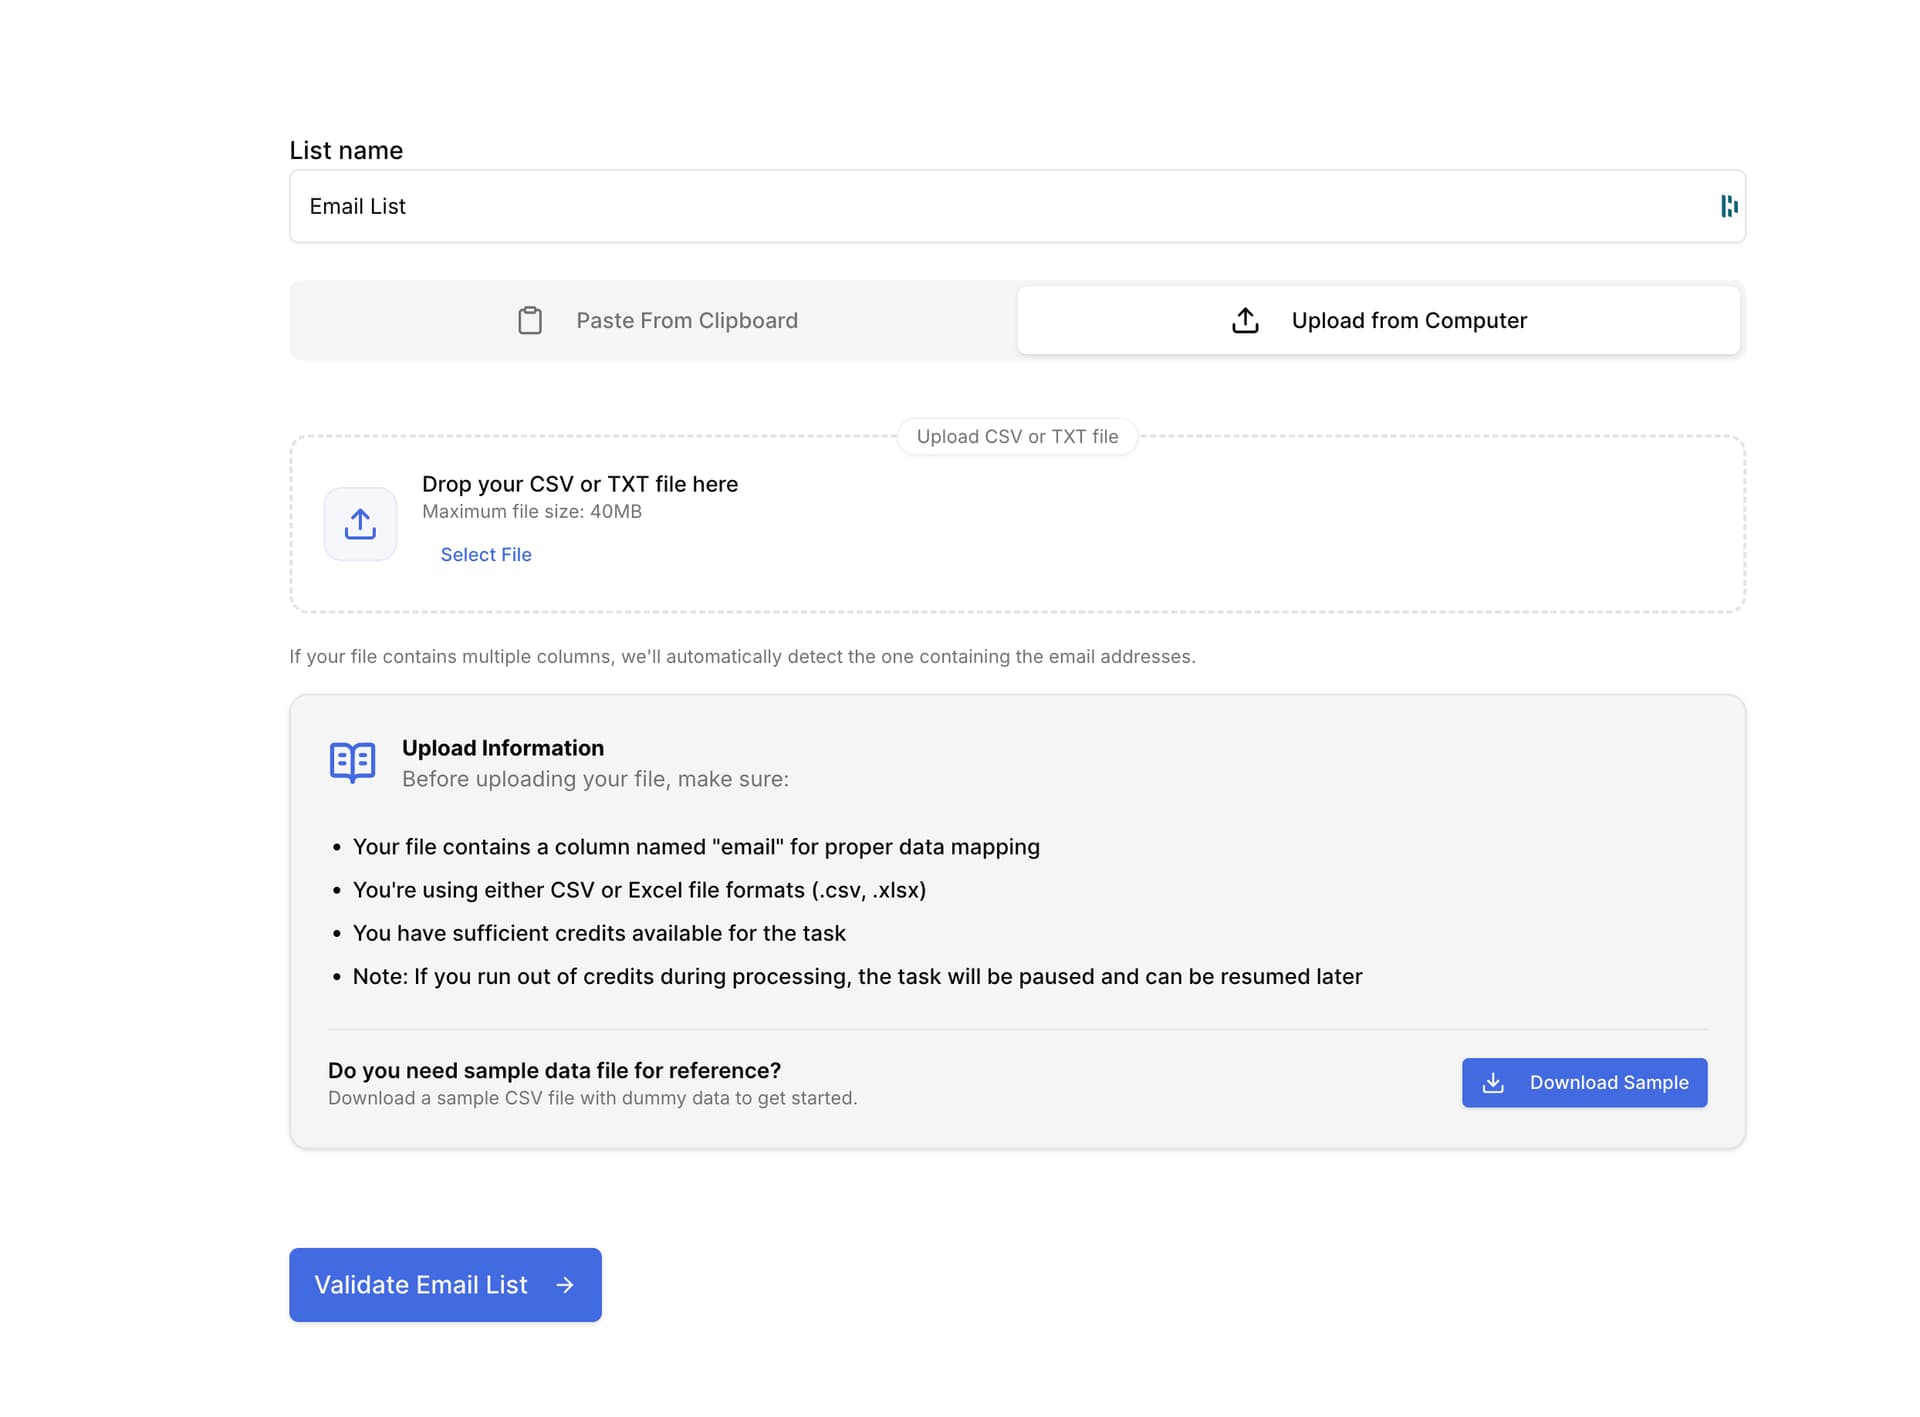Click the 'Maximum file size: 40MB' text
The image size is (1920, 1417).
tap(532, 512)
